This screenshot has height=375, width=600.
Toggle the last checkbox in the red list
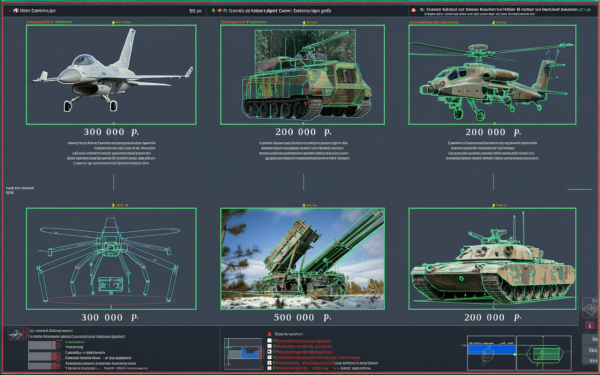pos(269,368)
